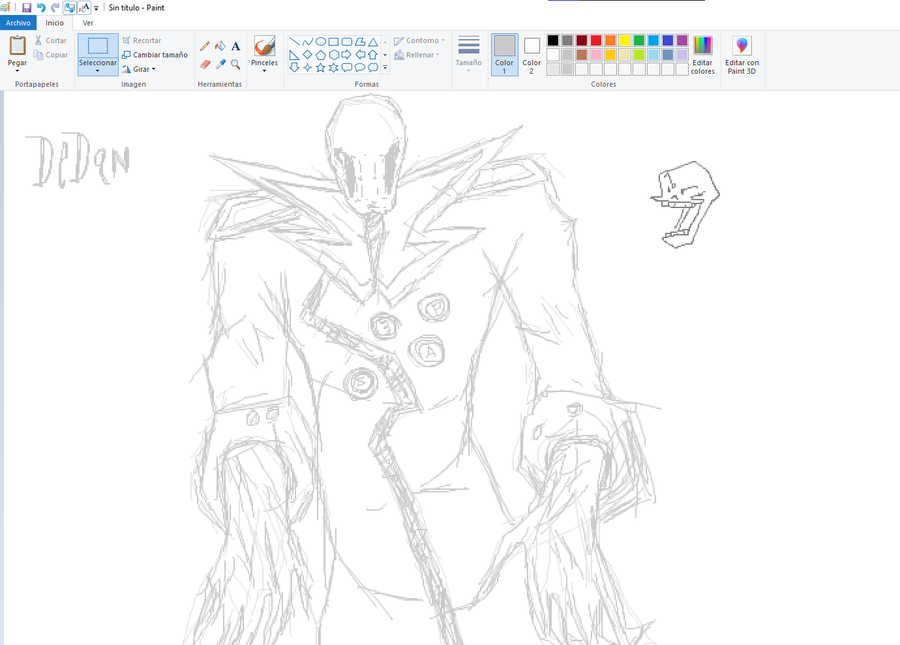Select the Color picker eyedropper tool
The width and height of the screenshot is (900, 645).
click(220, 64)
